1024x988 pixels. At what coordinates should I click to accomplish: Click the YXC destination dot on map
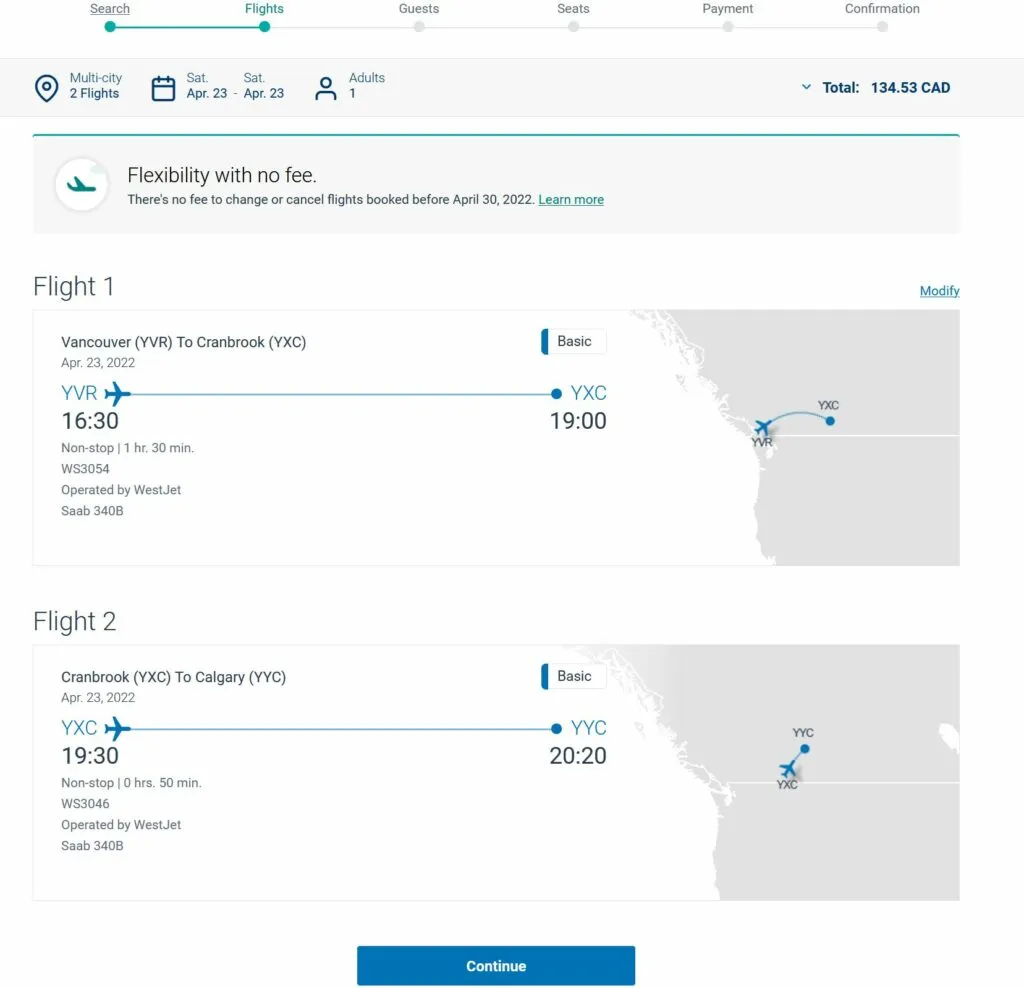point(830,420)
